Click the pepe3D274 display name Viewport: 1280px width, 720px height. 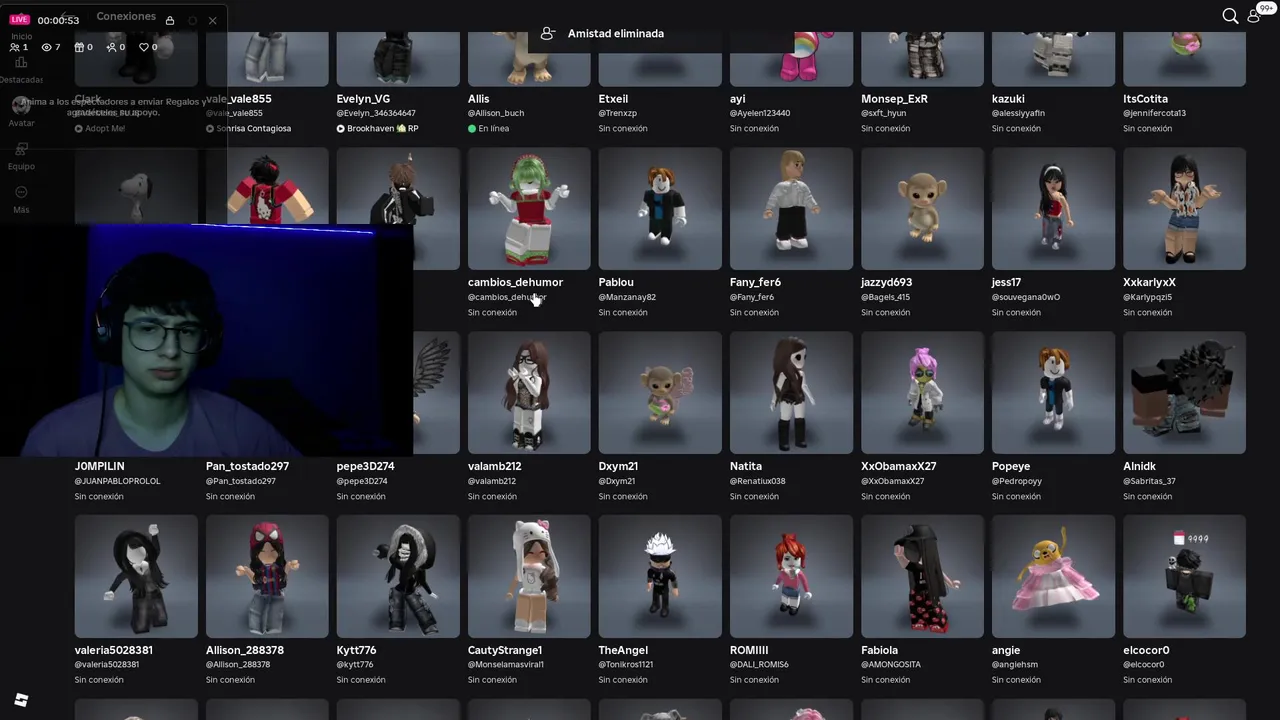pos(365,466)
